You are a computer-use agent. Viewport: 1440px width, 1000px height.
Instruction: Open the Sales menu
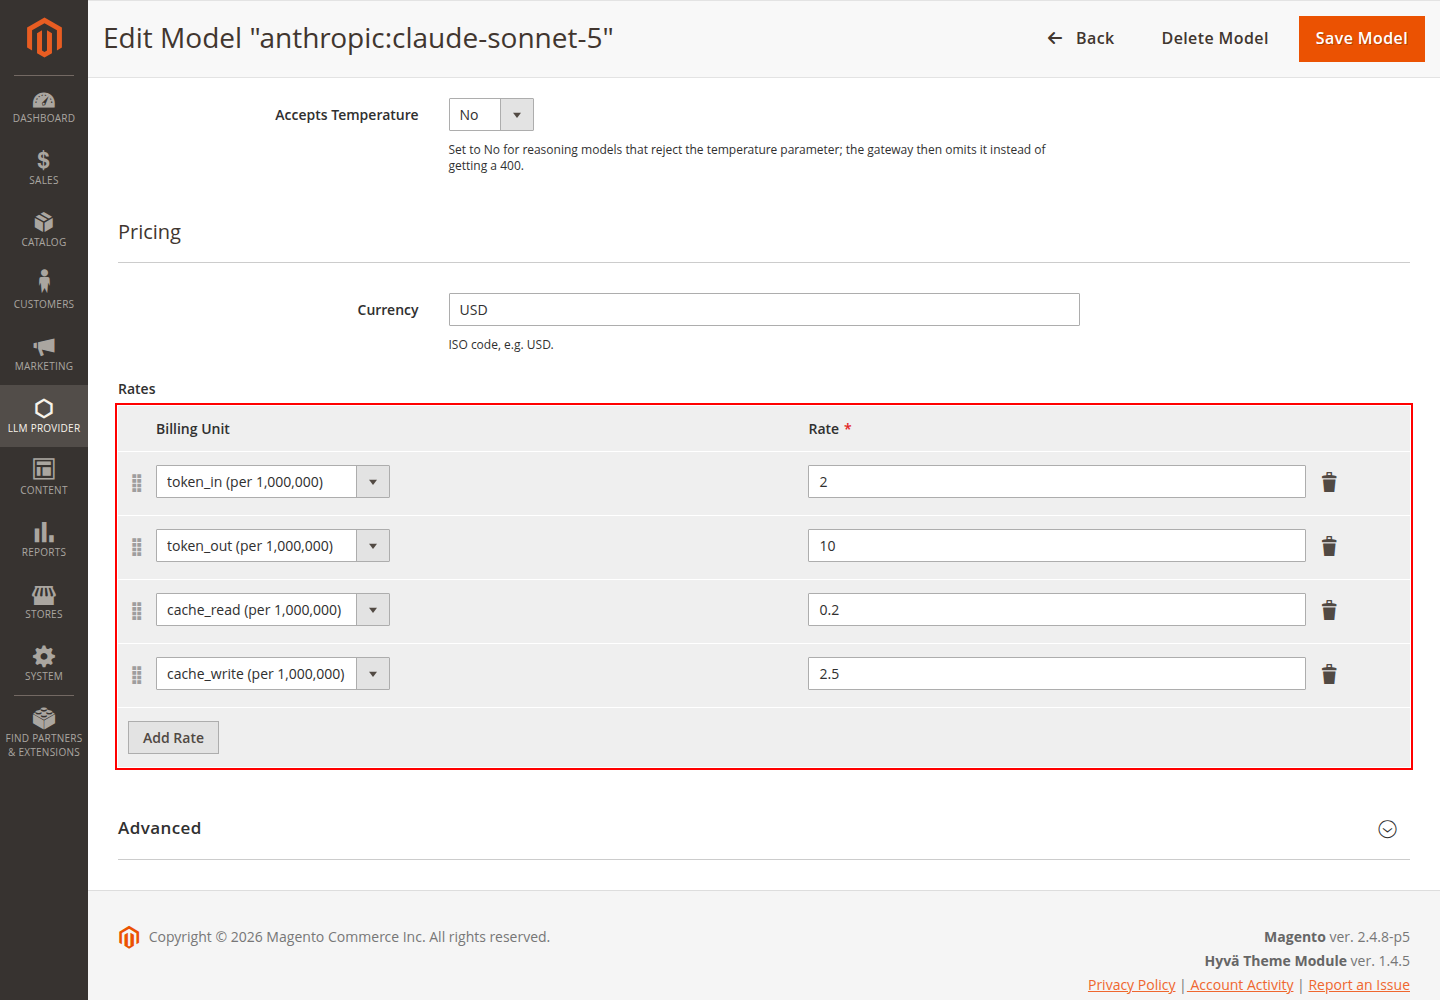(44, 169)
